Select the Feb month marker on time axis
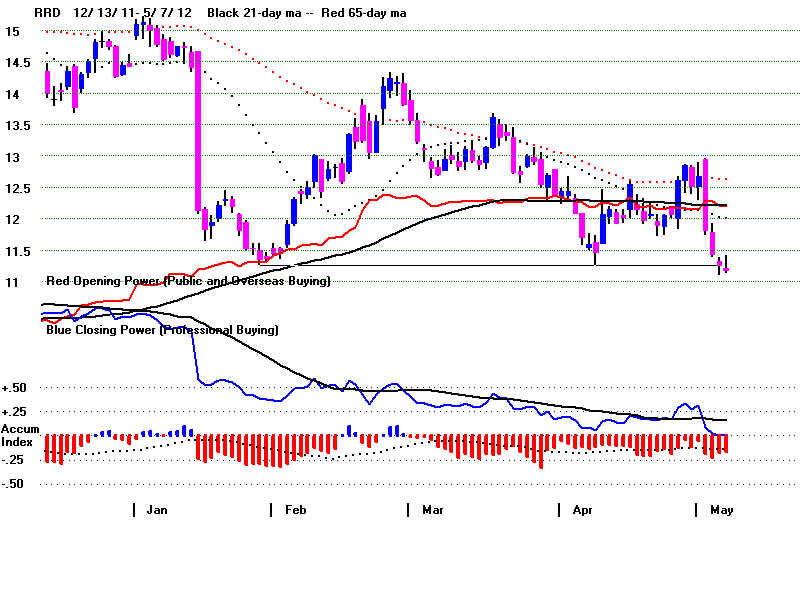The height and width of the screenshot is (600, 800). tap(295, 510)
